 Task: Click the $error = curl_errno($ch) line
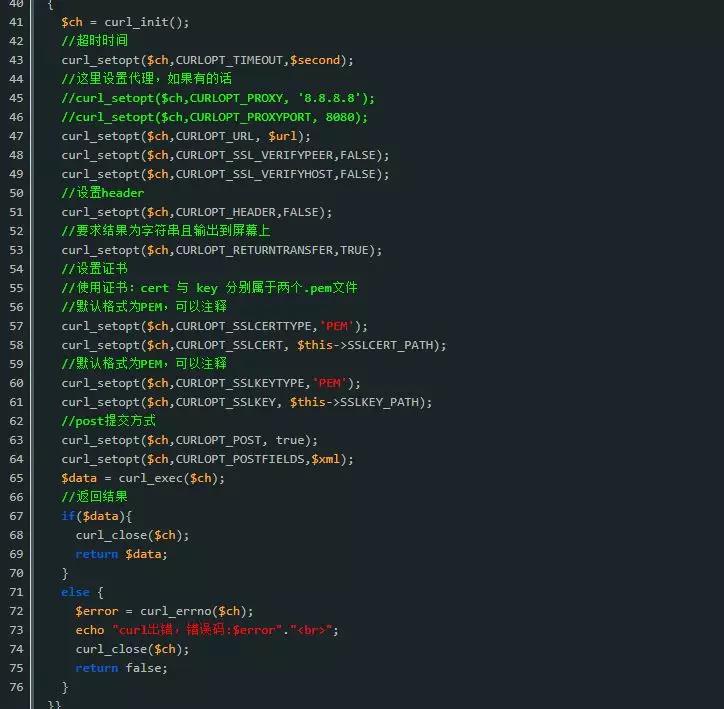[x=164, y=612]
